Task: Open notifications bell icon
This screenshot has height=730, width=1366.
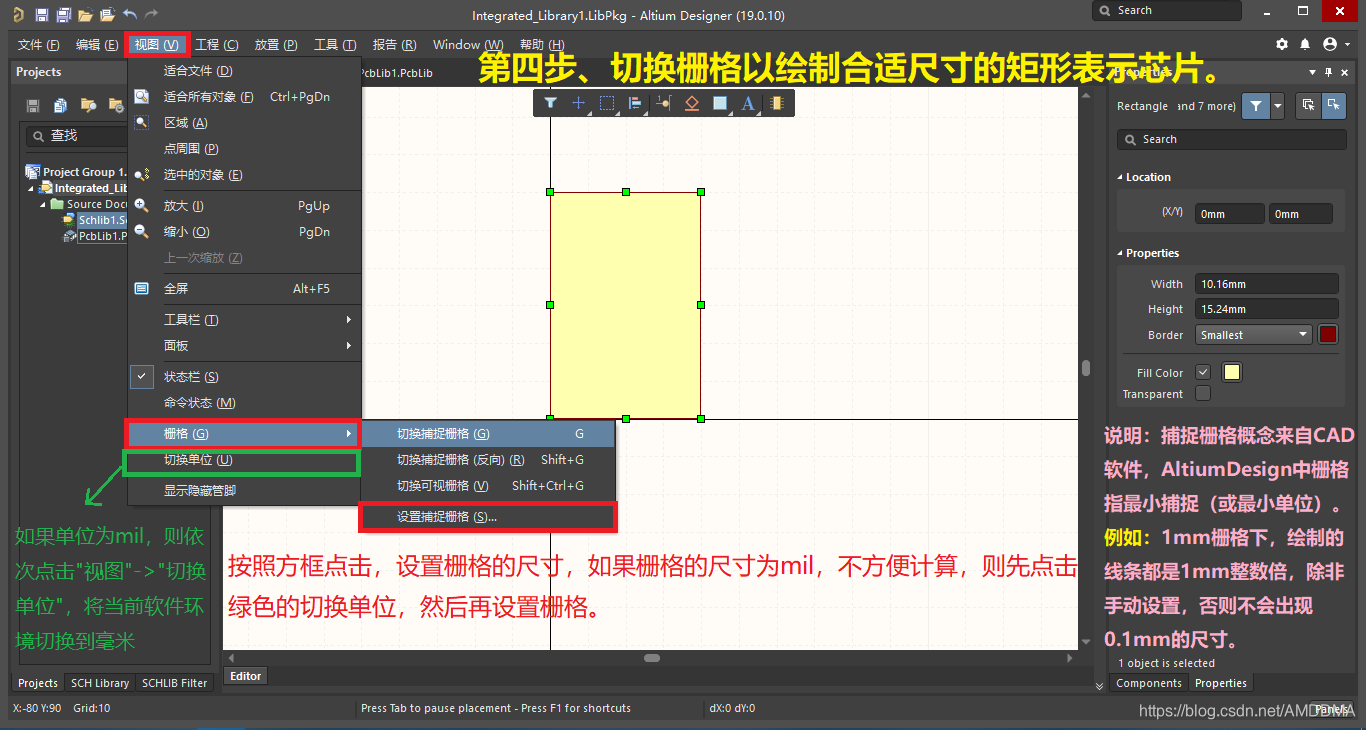Action: pos(1305,45)
